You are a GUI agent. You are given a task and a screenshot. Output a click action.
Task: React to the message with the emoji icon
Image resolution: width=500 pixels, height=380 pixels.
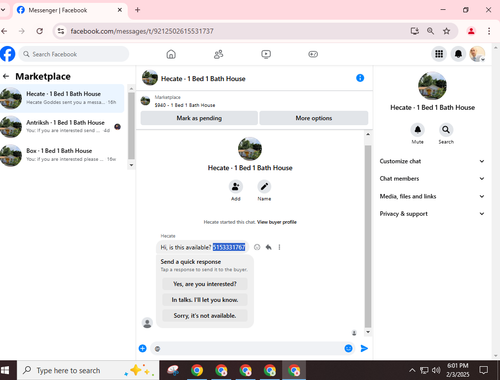(257, 247)
